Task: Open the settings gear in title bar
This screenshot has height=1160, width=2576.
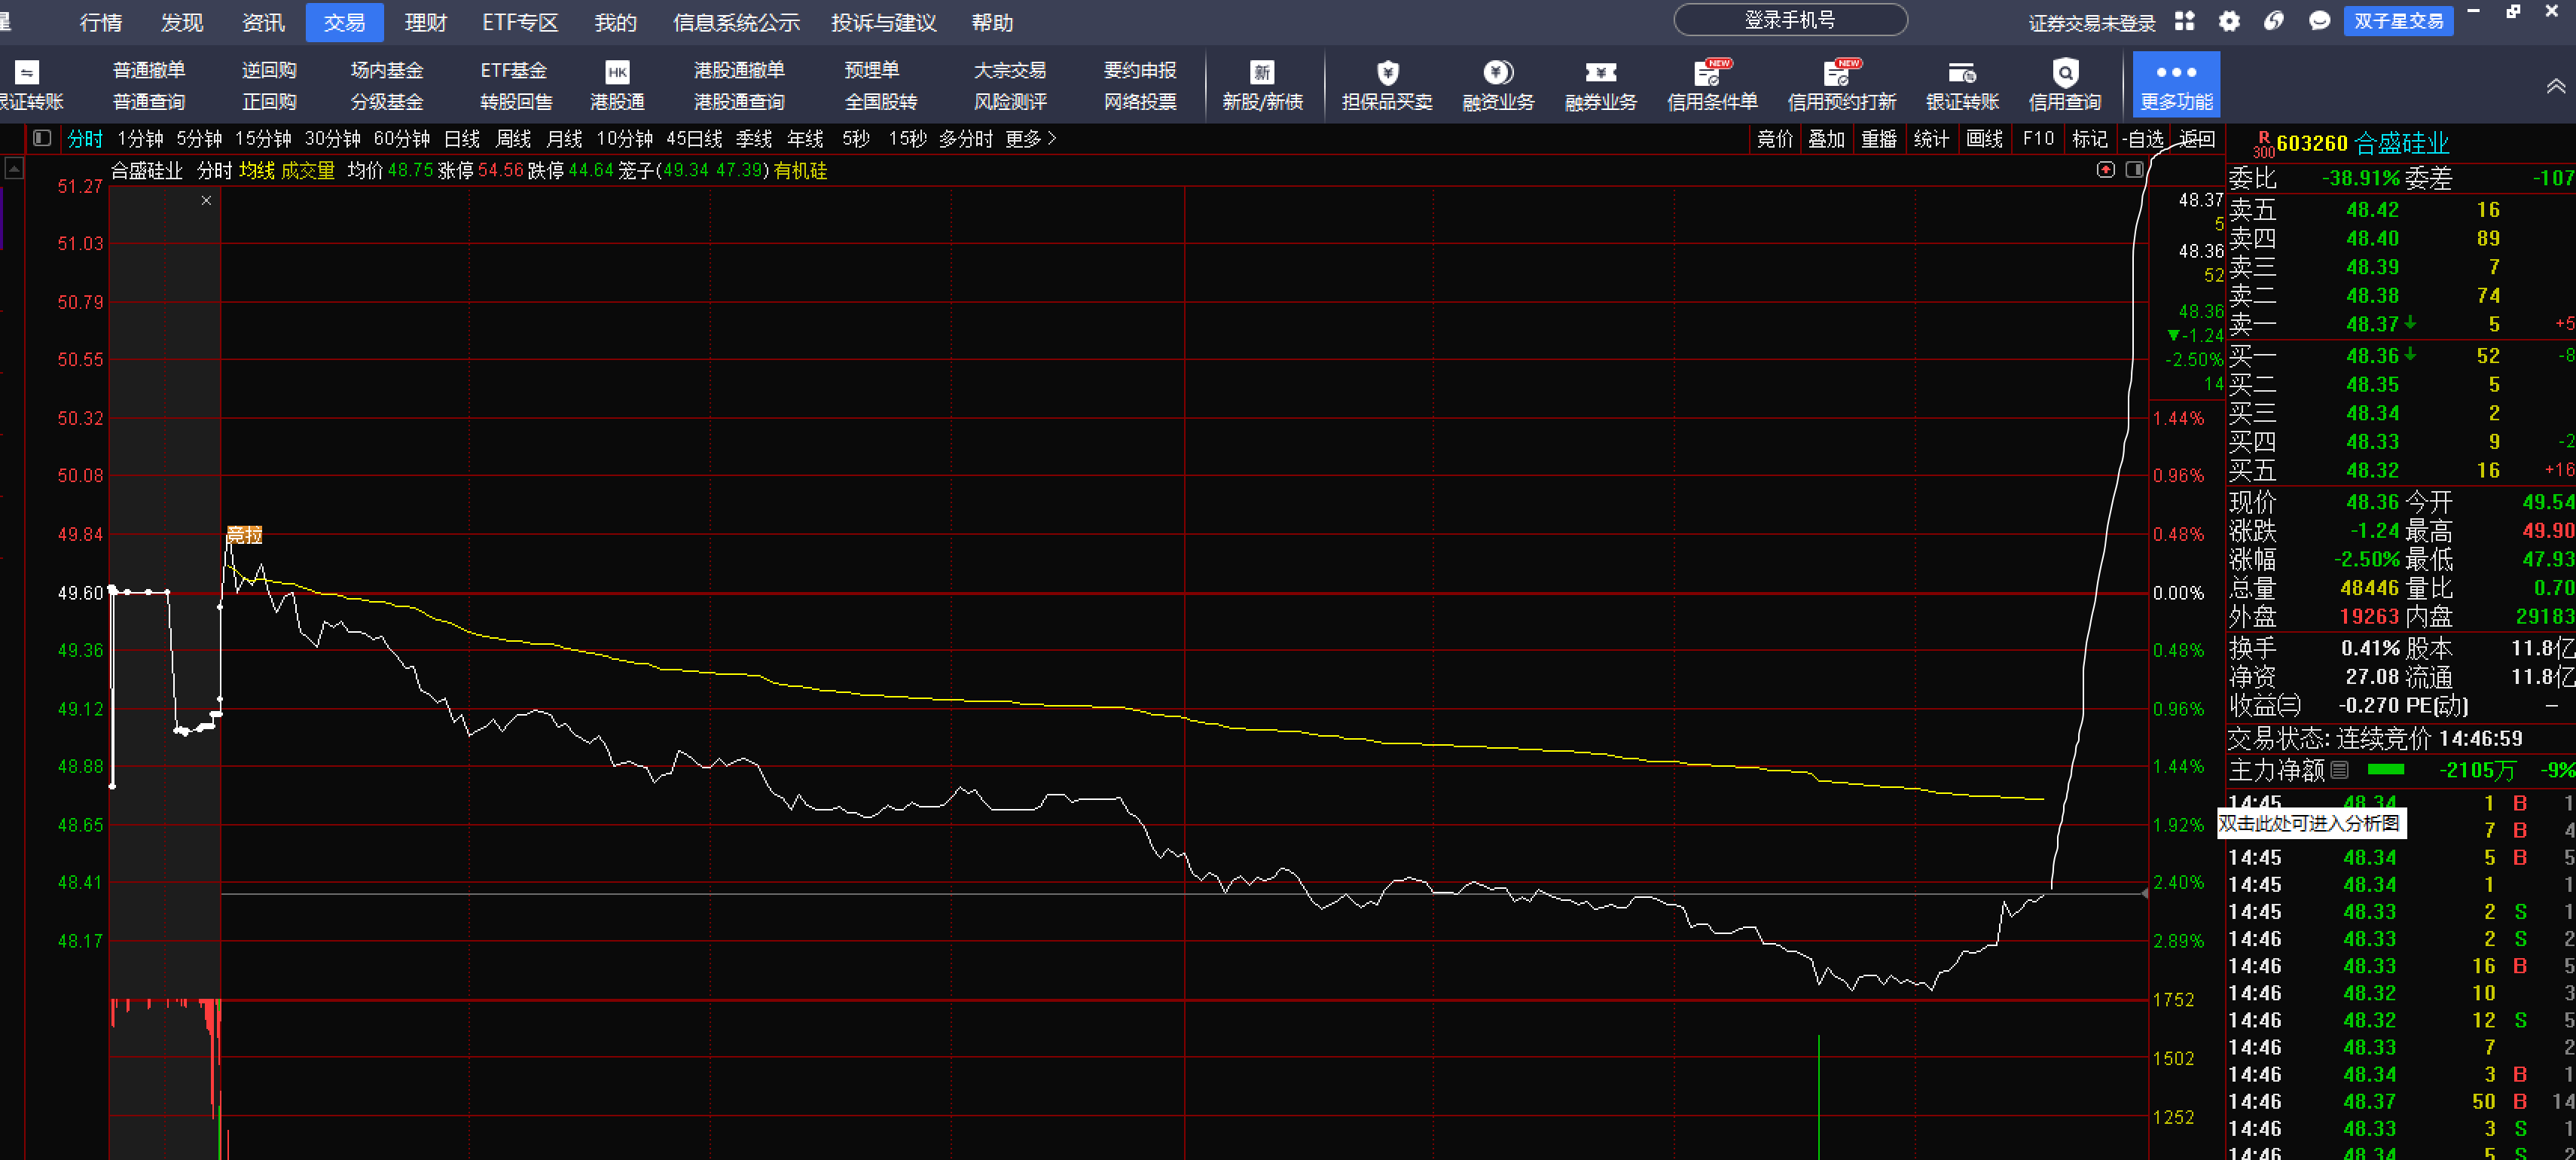Action: (x=2229, y=21)
